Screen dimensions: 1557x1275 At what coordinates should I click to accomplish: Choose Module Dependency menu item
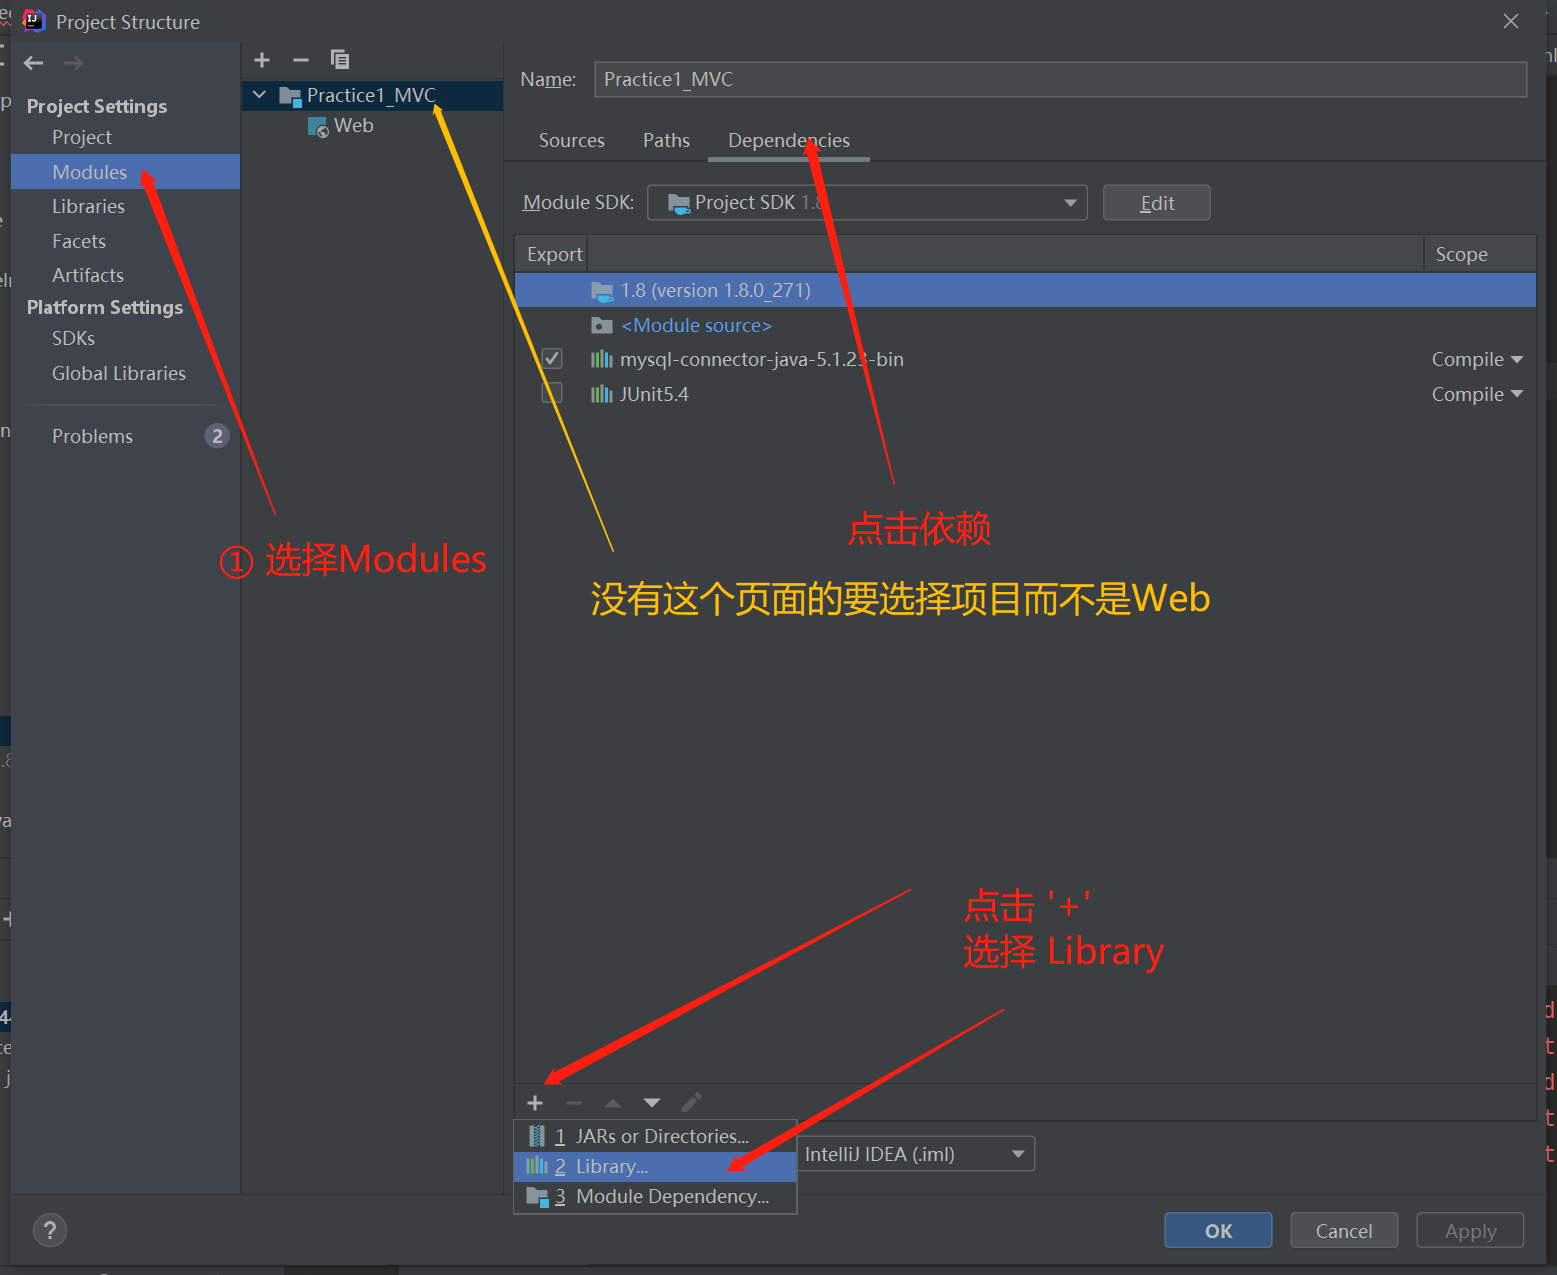pos(655,1196)
